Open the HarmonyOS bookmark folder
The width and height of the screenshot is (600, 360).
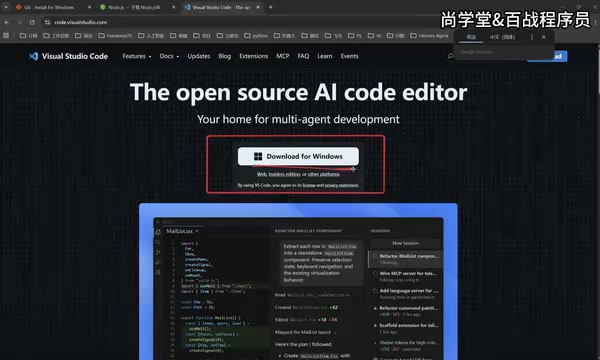115,36
